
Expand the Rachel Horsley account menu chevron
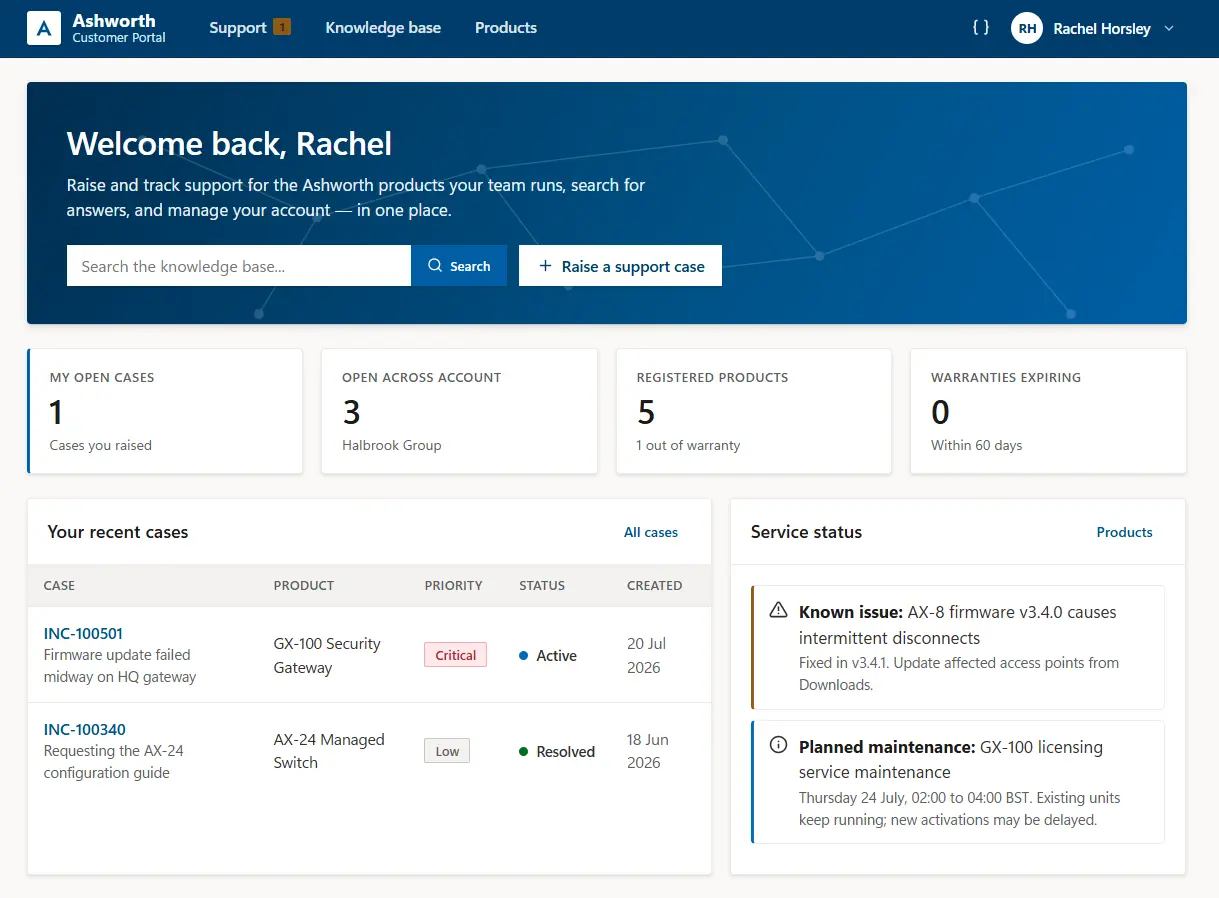coord(1169,28)
